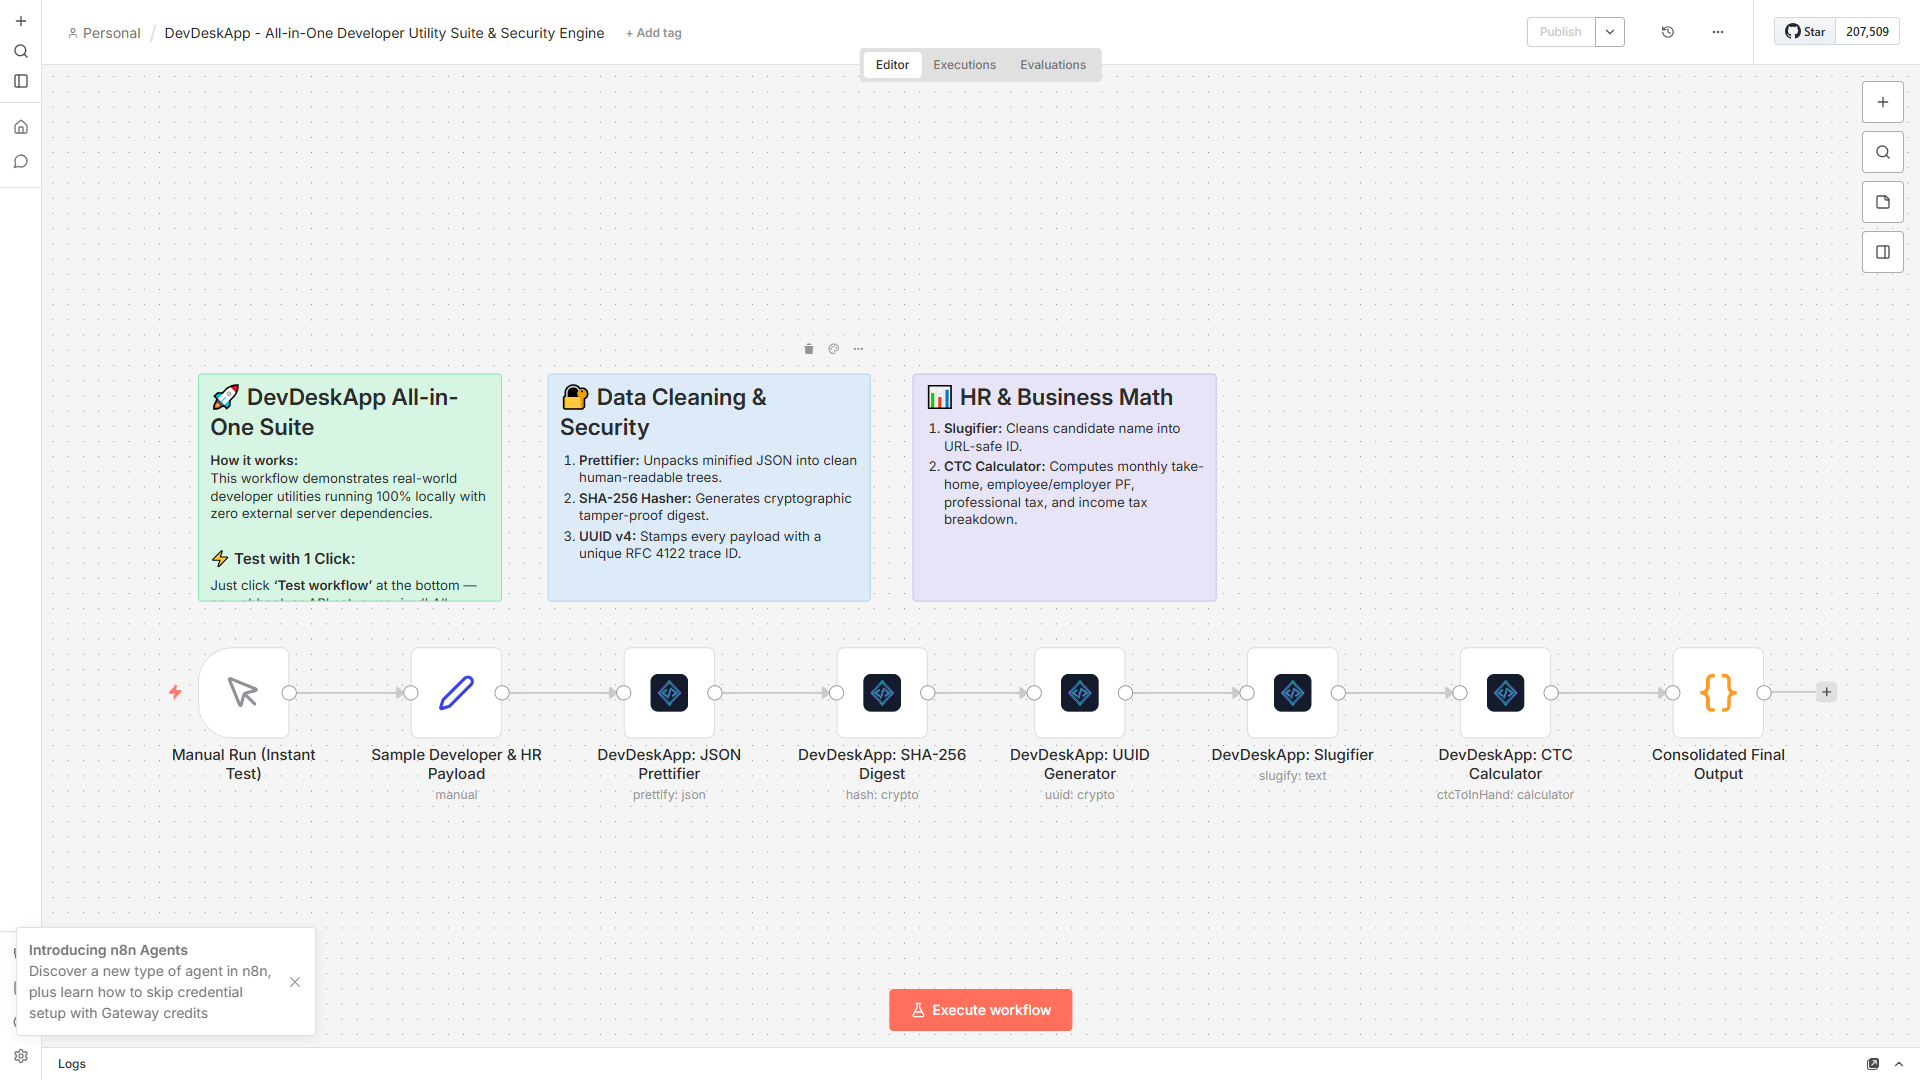Add sticky note from right panel button

(x=1883, y=202)
